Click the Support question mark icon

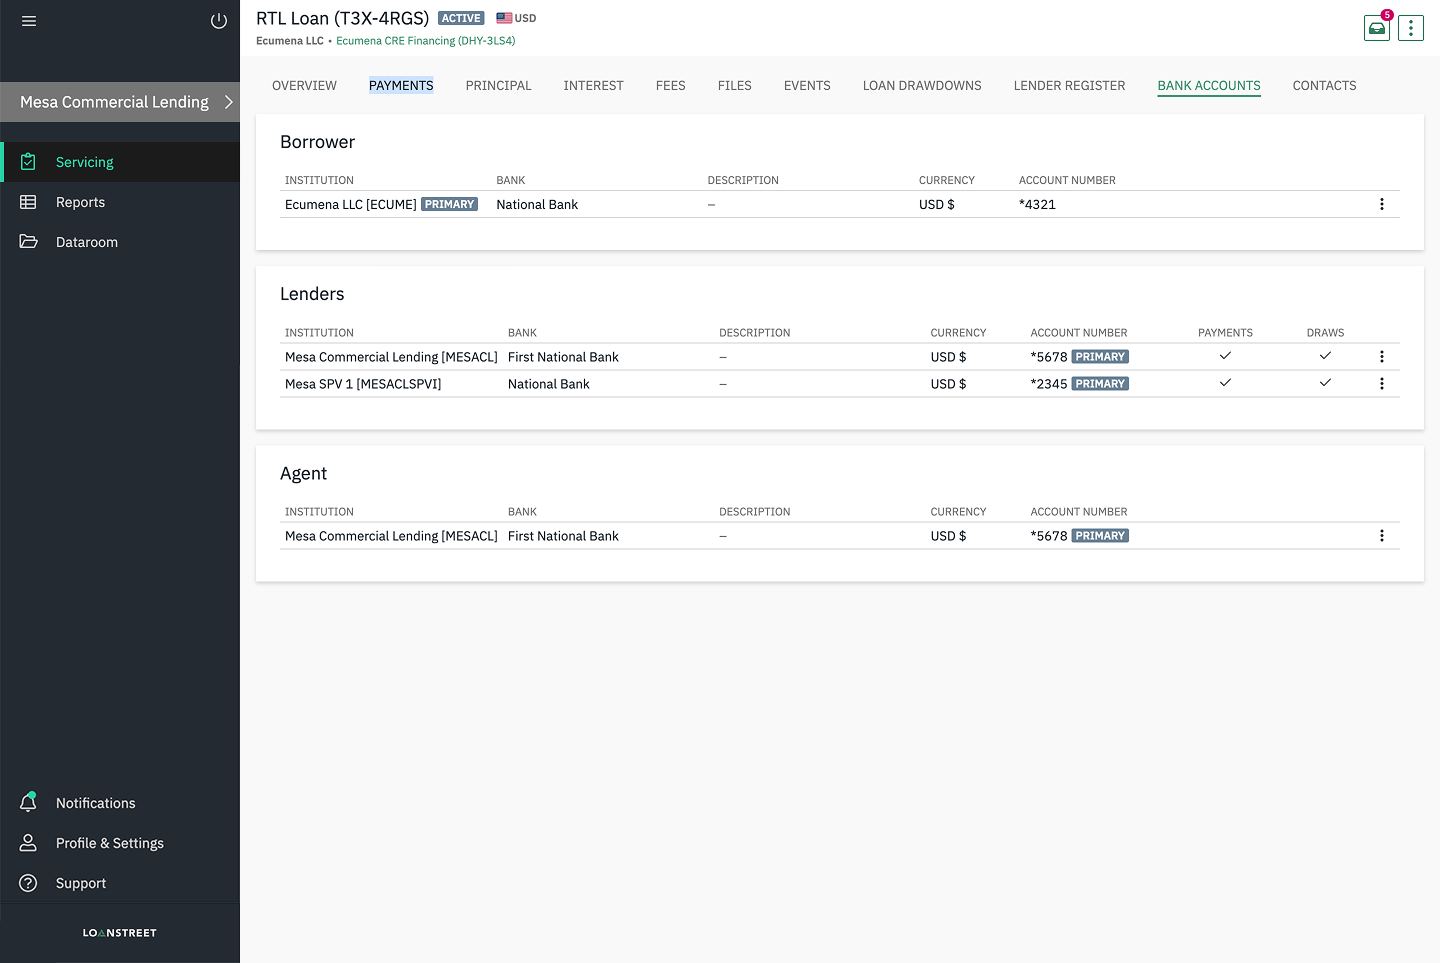(x=28, y=883)
